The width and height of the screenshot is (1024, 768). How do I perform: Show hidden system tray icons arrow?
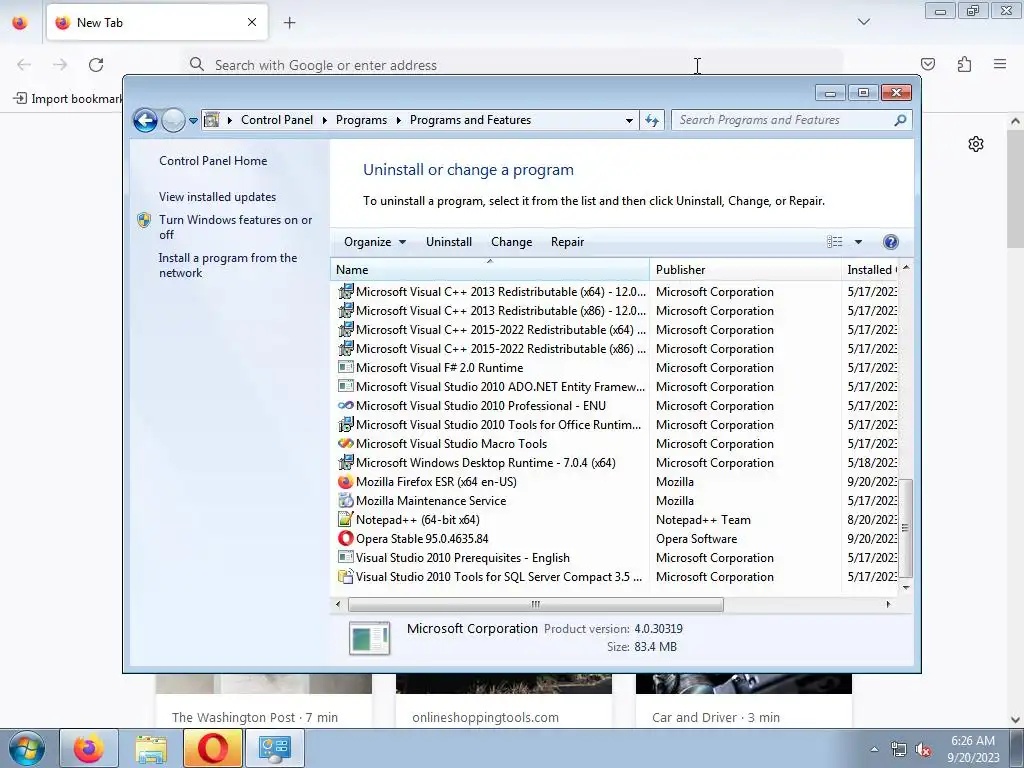pos(874,749)
